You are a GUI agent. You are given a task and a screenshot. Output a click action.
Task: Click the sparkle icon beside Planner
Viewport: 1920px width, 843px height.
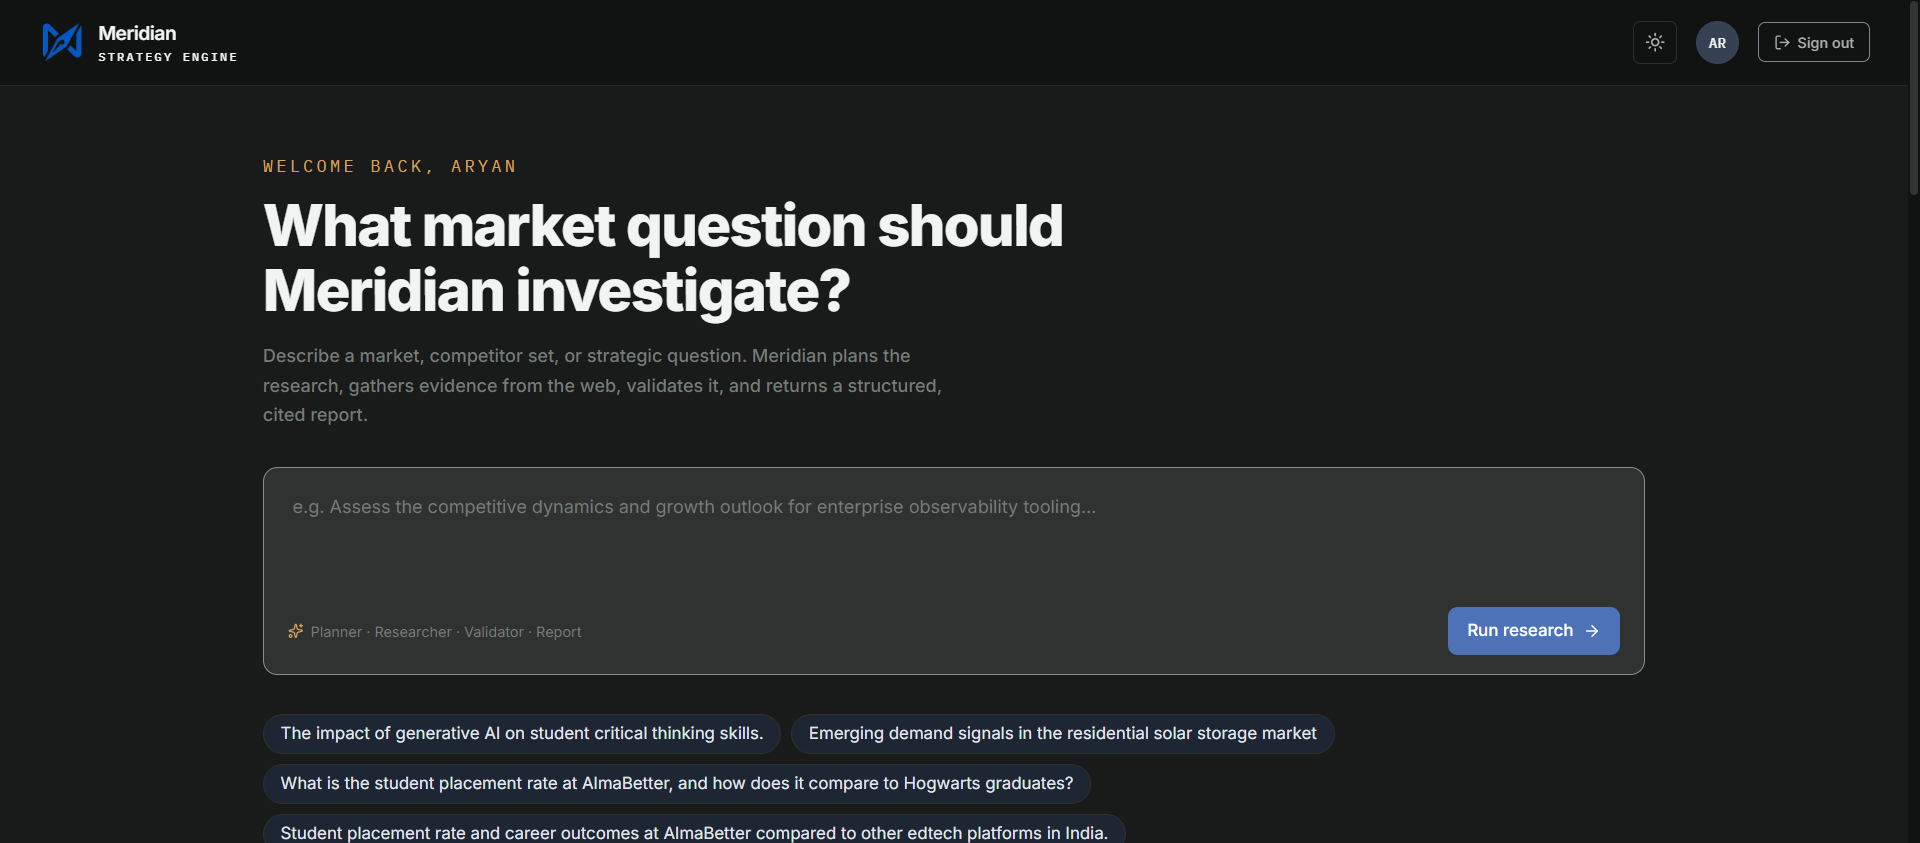pos(296,631)
